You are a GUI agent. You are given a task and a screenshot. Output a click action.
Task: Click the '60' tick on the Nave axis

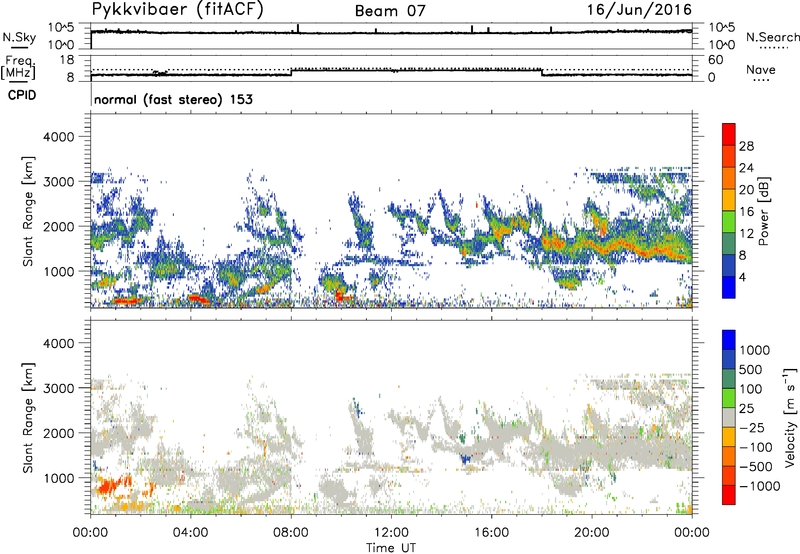[x=715, y=60]
